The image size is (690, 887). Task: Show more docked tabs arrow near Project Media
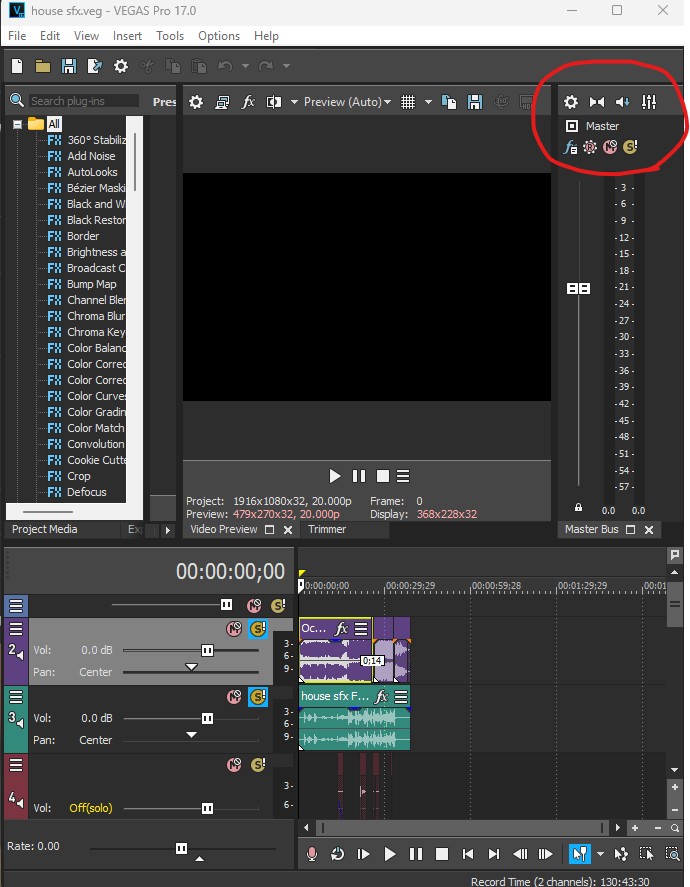click(x=167, y=531)
